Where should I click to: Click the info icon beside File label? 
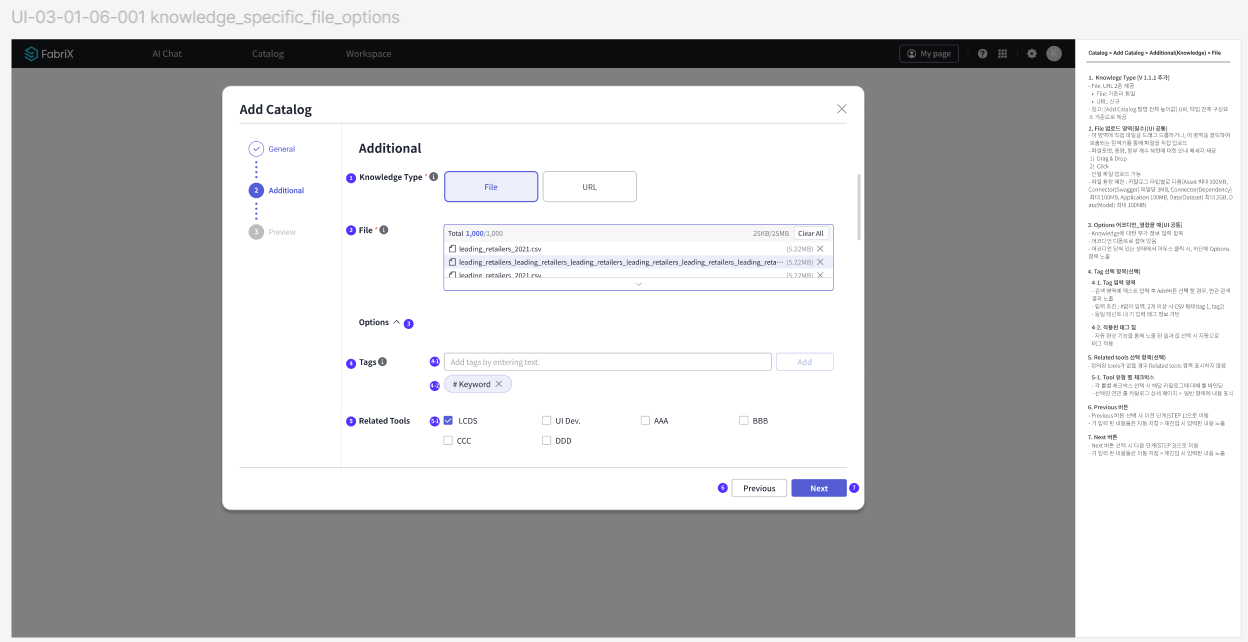(x=384, y=230)
